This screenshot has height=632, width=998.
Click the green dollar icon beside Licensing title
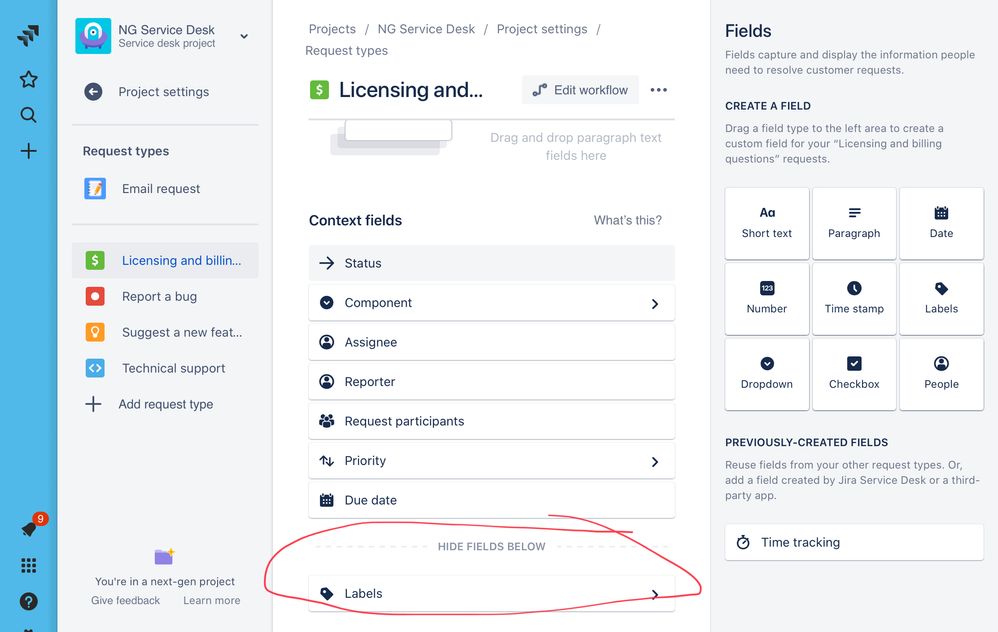pos(319,90)
